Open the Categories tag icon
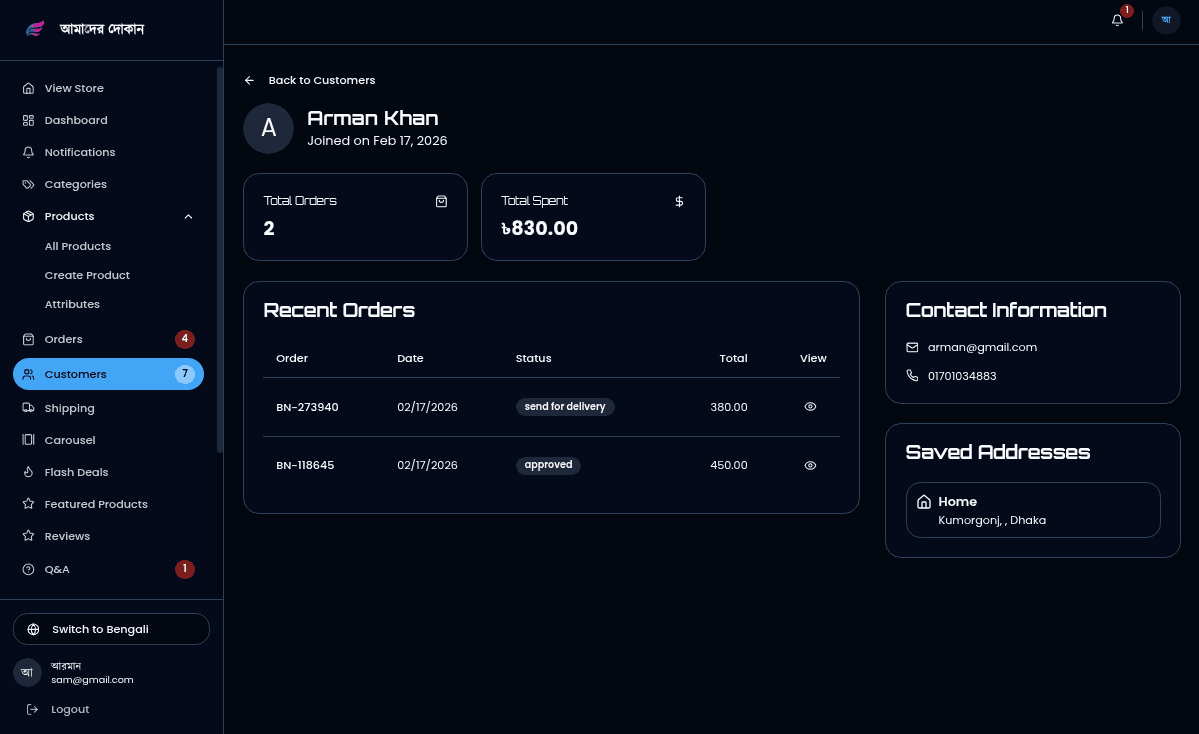The height and width of the screenshot is (734, 1199). [x=28, y=184]
